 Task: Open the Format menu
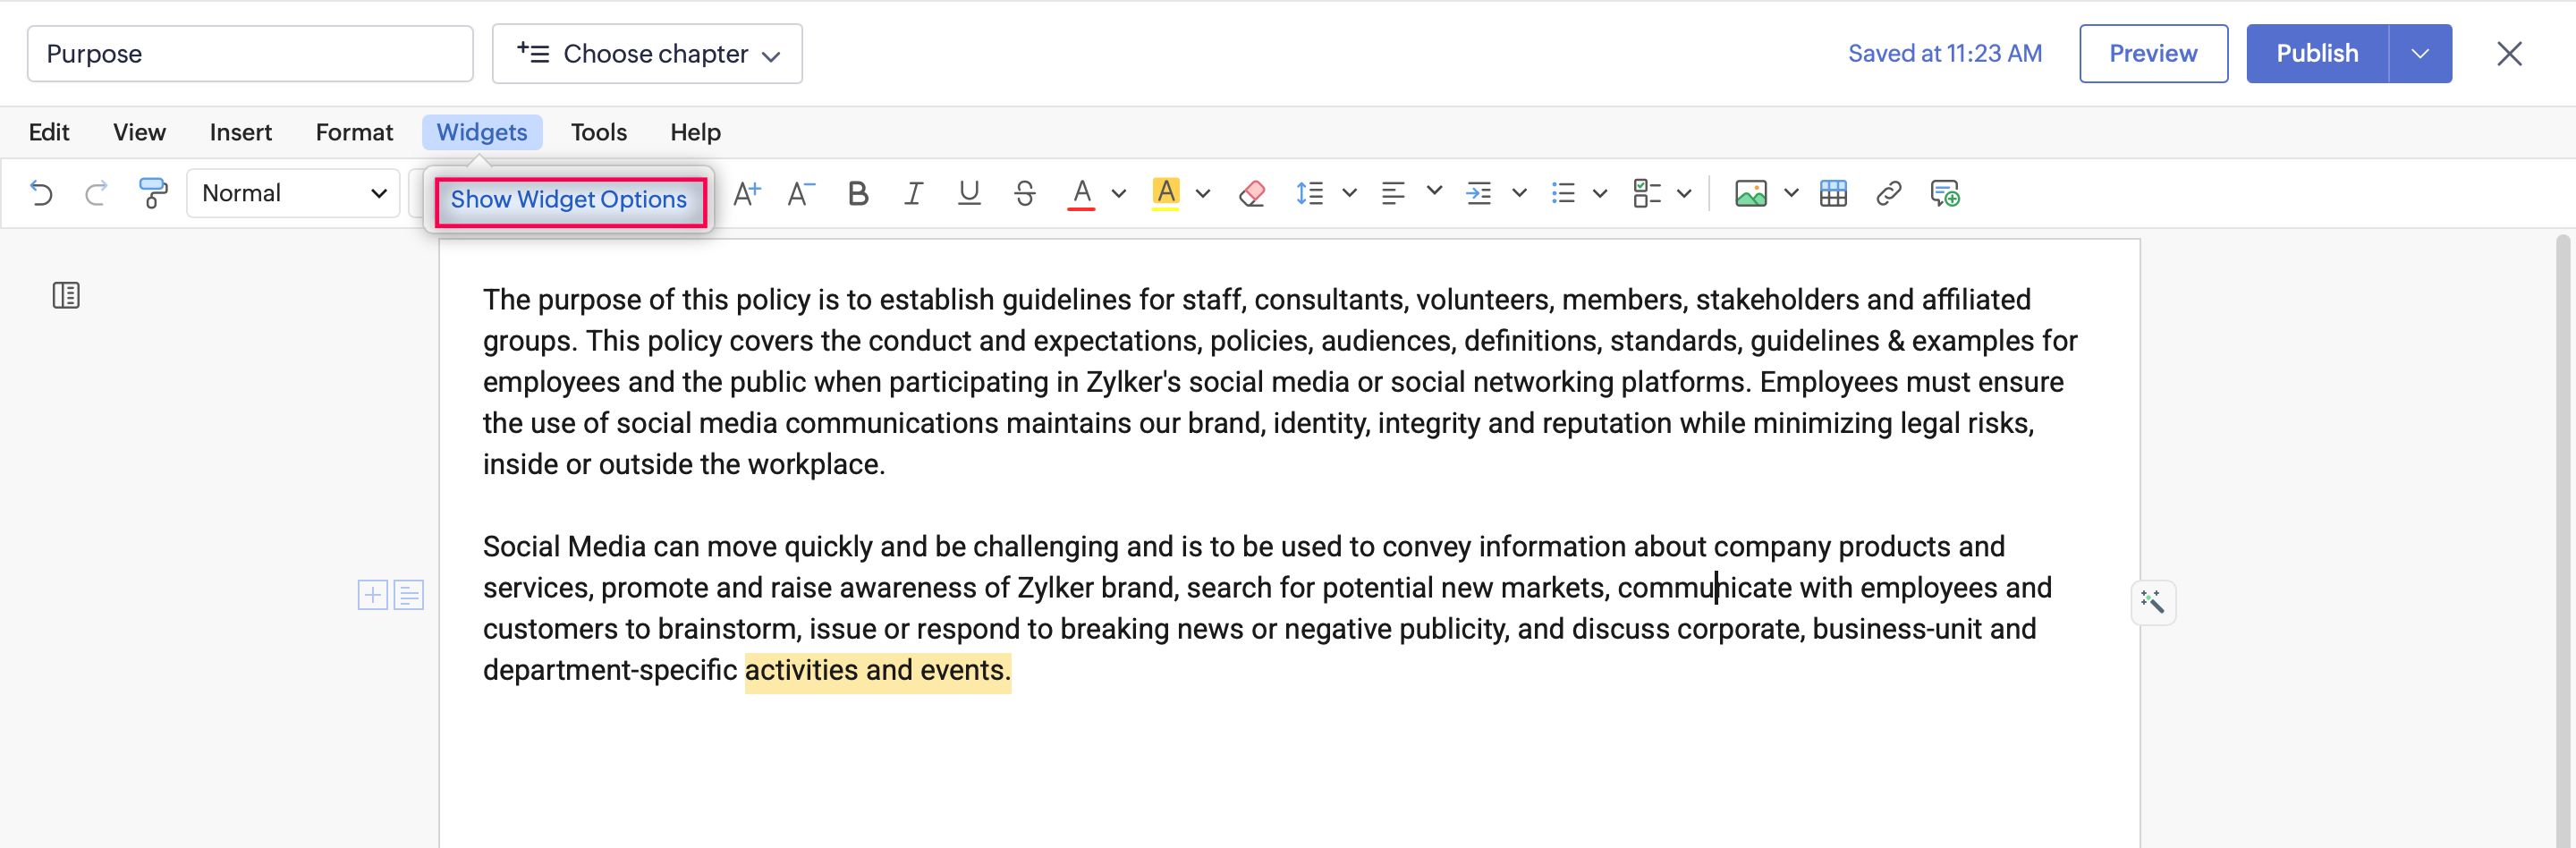tap(354, 132)
